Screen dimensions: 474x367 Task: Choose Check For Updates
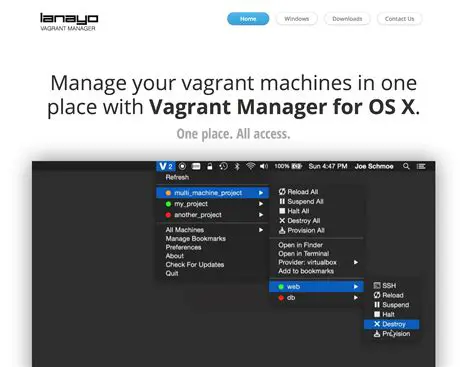[195, 265]
